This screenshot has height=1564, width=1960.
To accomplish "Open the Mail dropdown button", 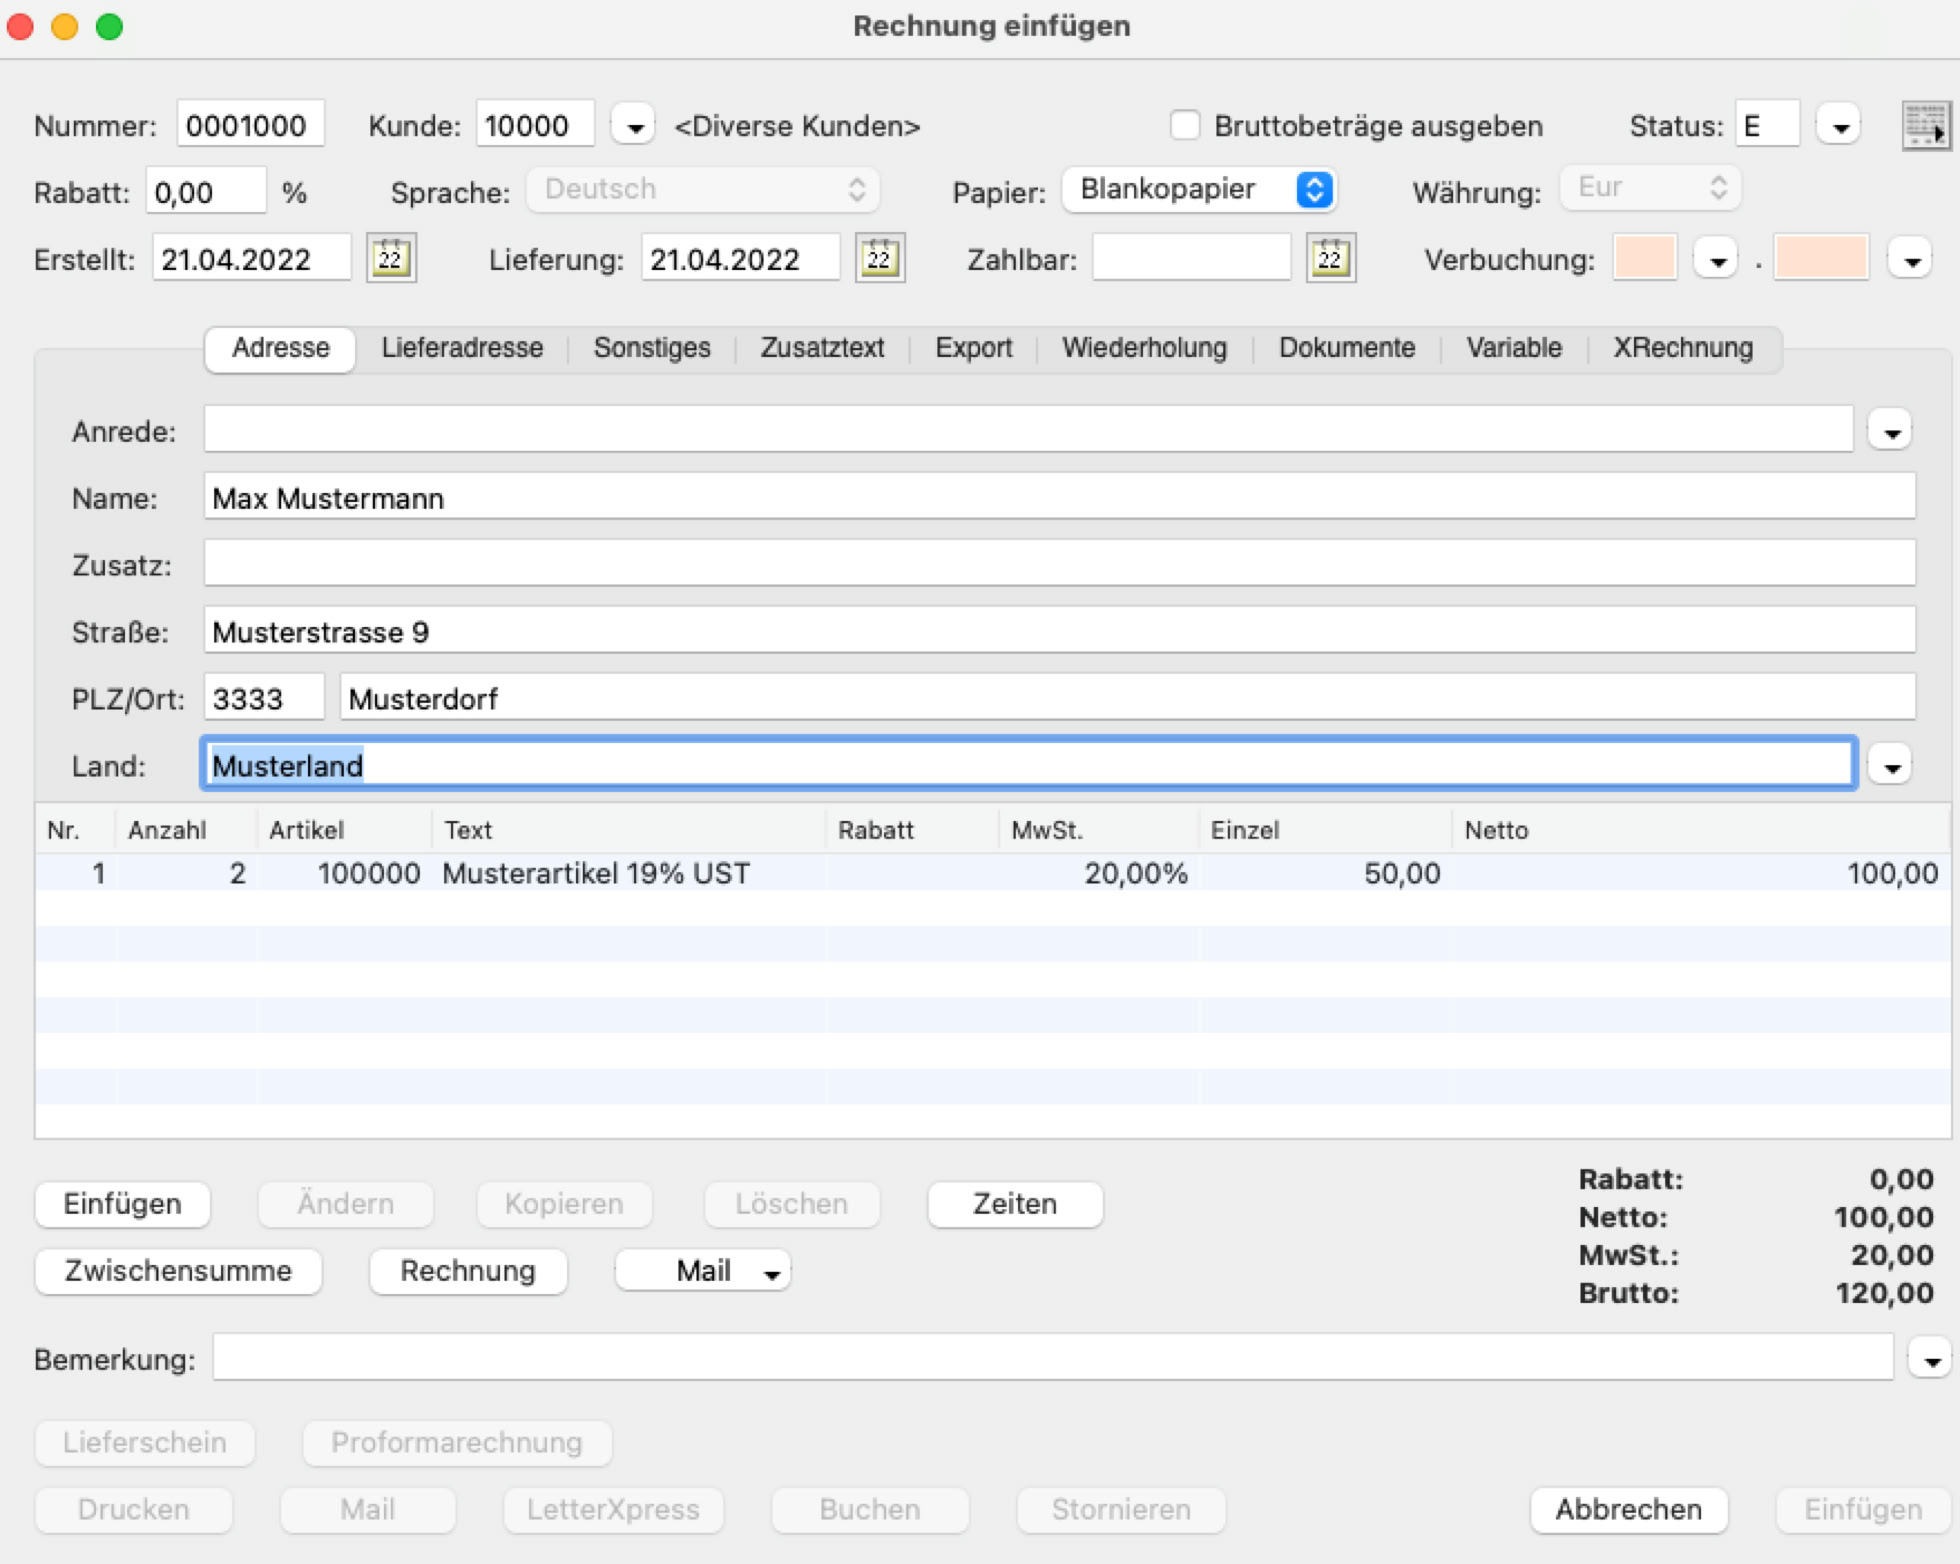I will tap(703, 1271).
